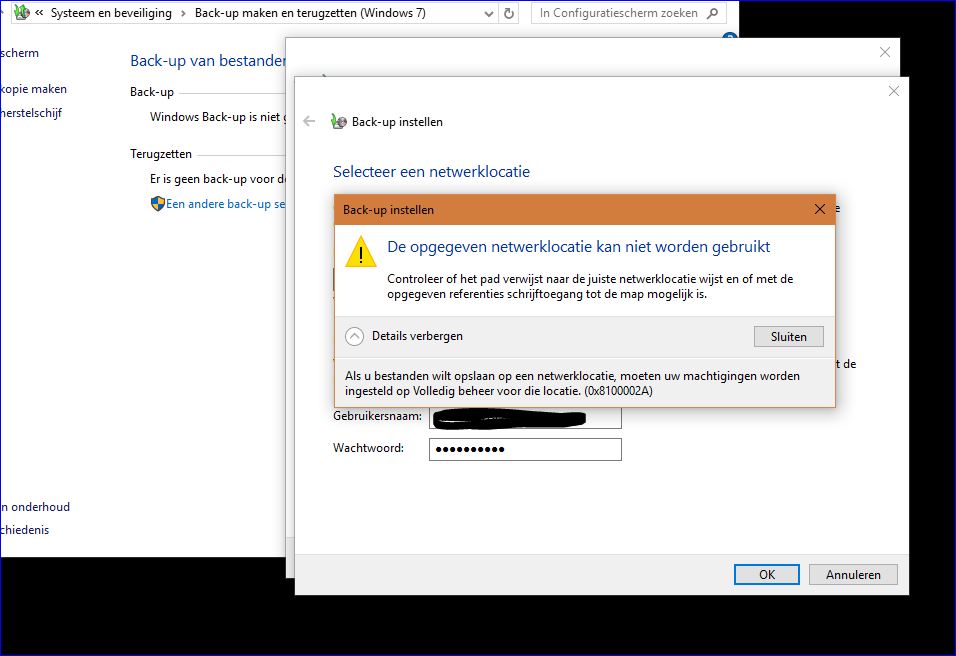Click the 'Controleer of het pad verwijst' message
This screenshot has height=656, width=956.
[x=590, y=287]
